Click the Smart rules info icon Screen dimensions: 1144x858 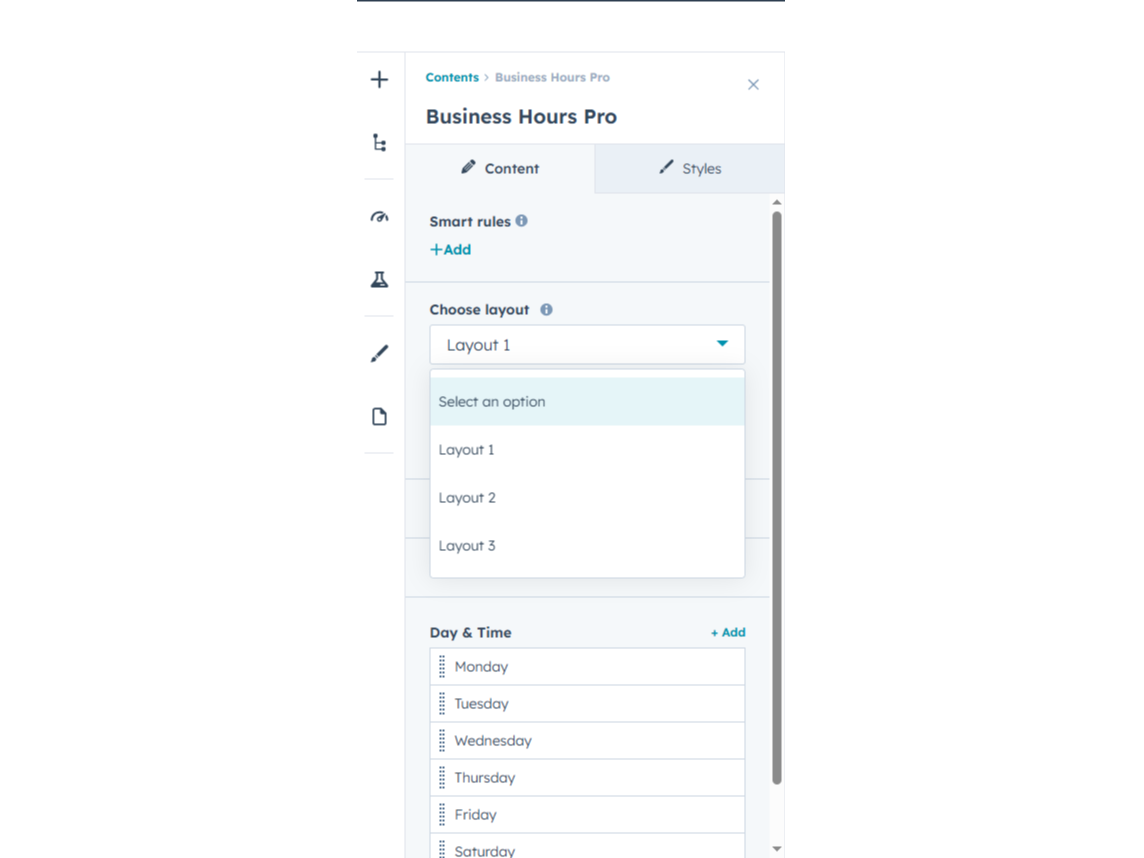(x=521, y=221)
